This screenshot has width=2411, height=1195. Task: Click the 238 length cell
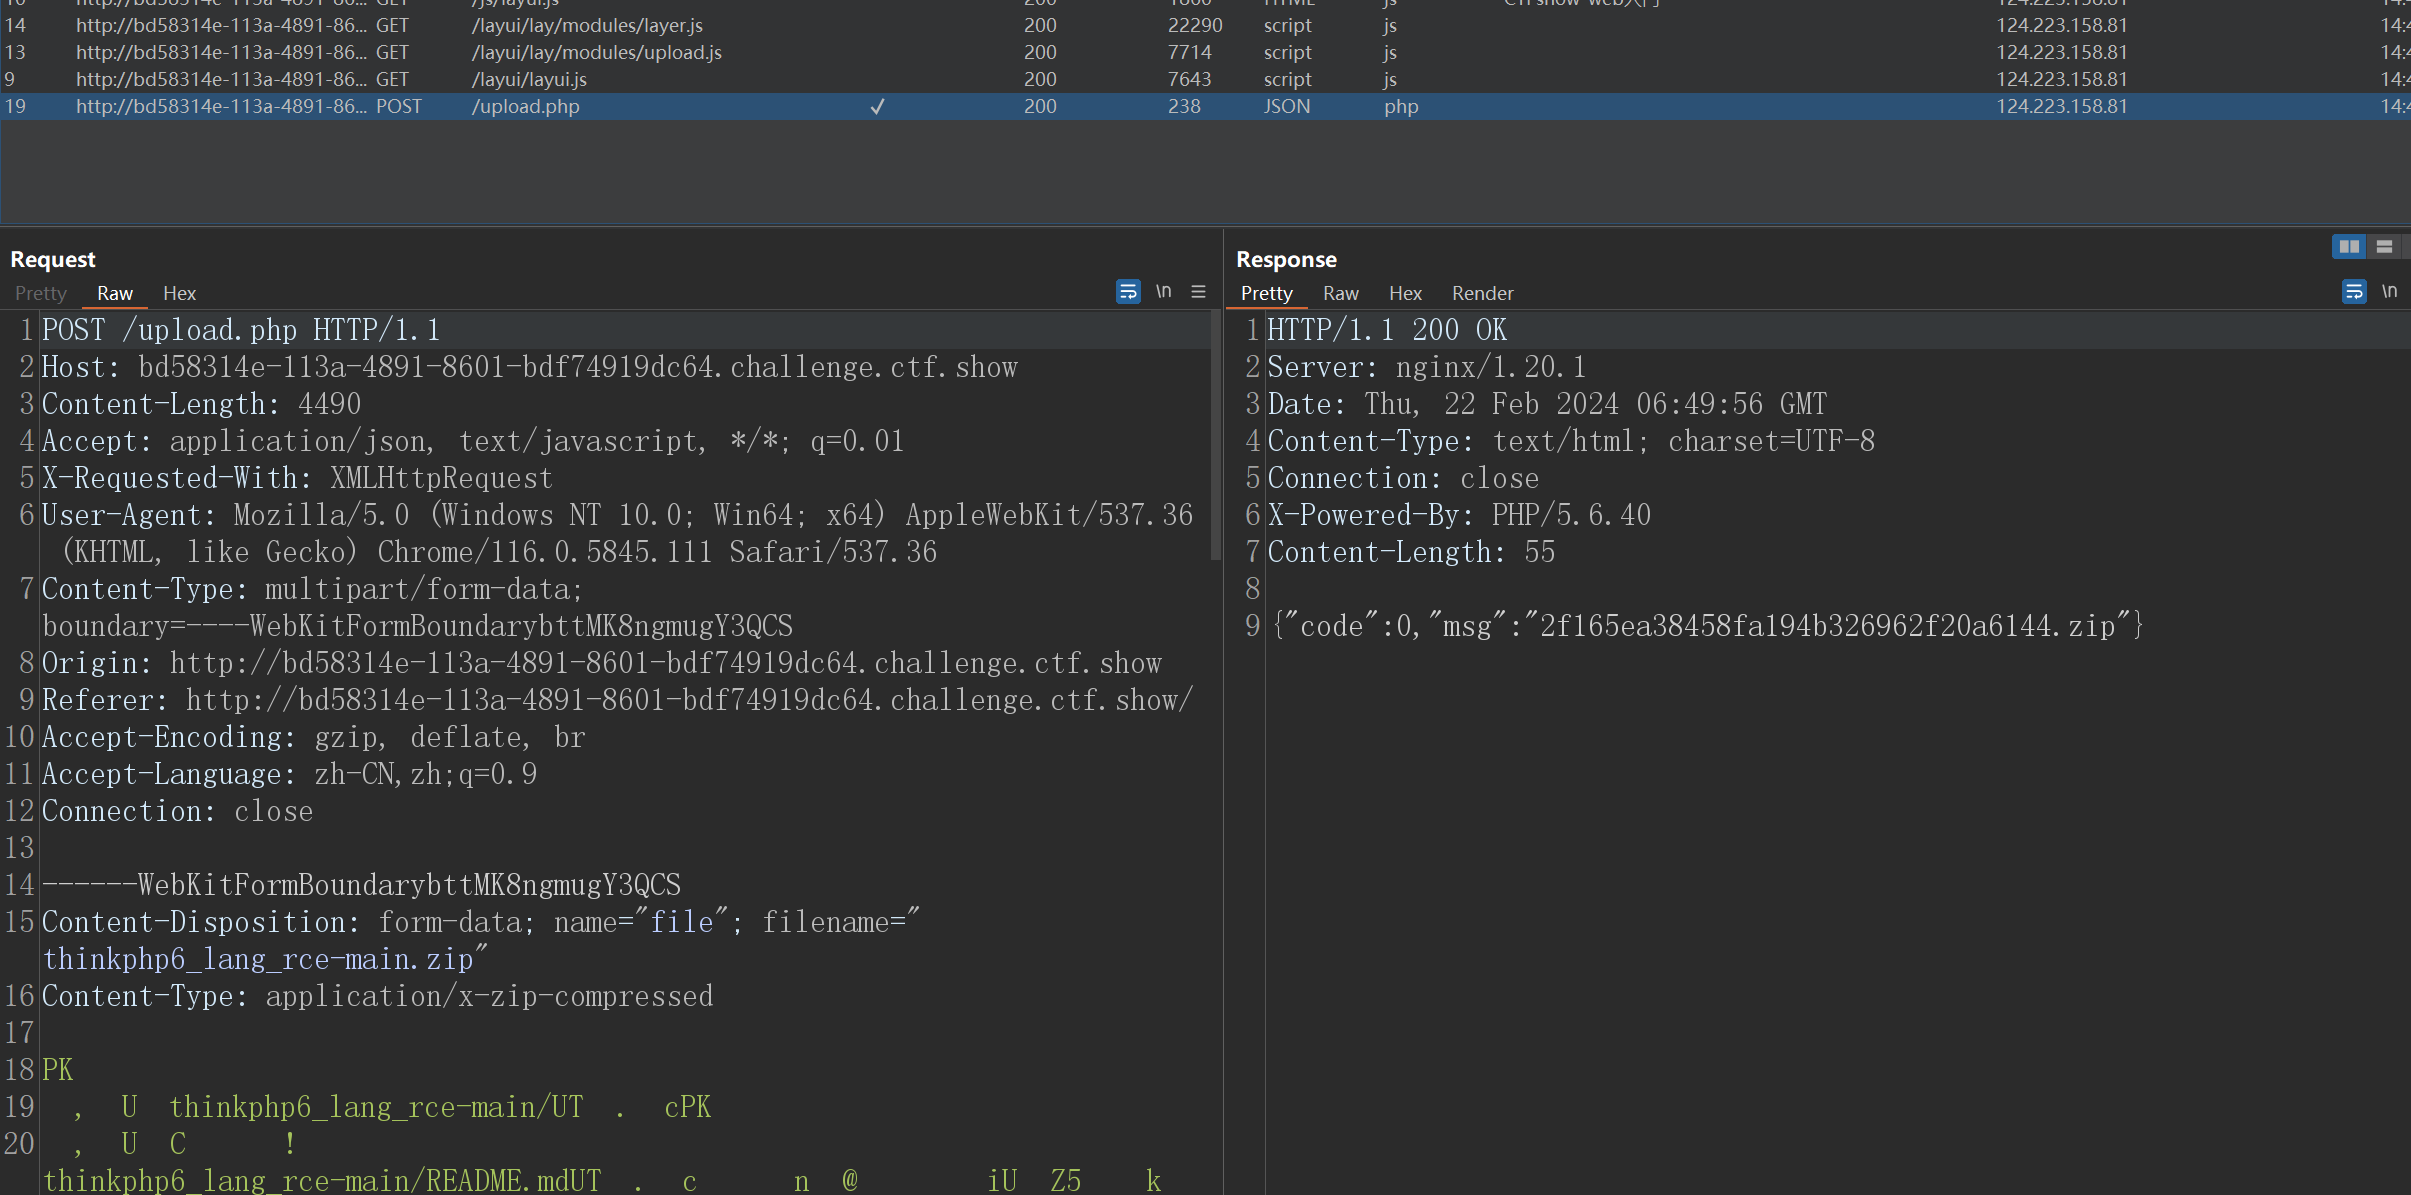[1184, 106]
